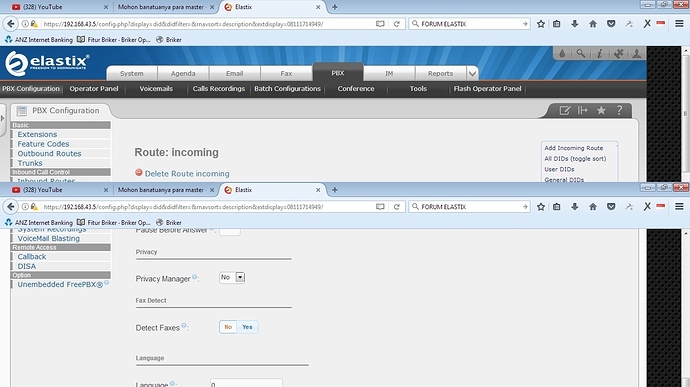Open Unembedded FreePBX link
The height and width of the screenshot is (387, 690).
tap(60, 284)
